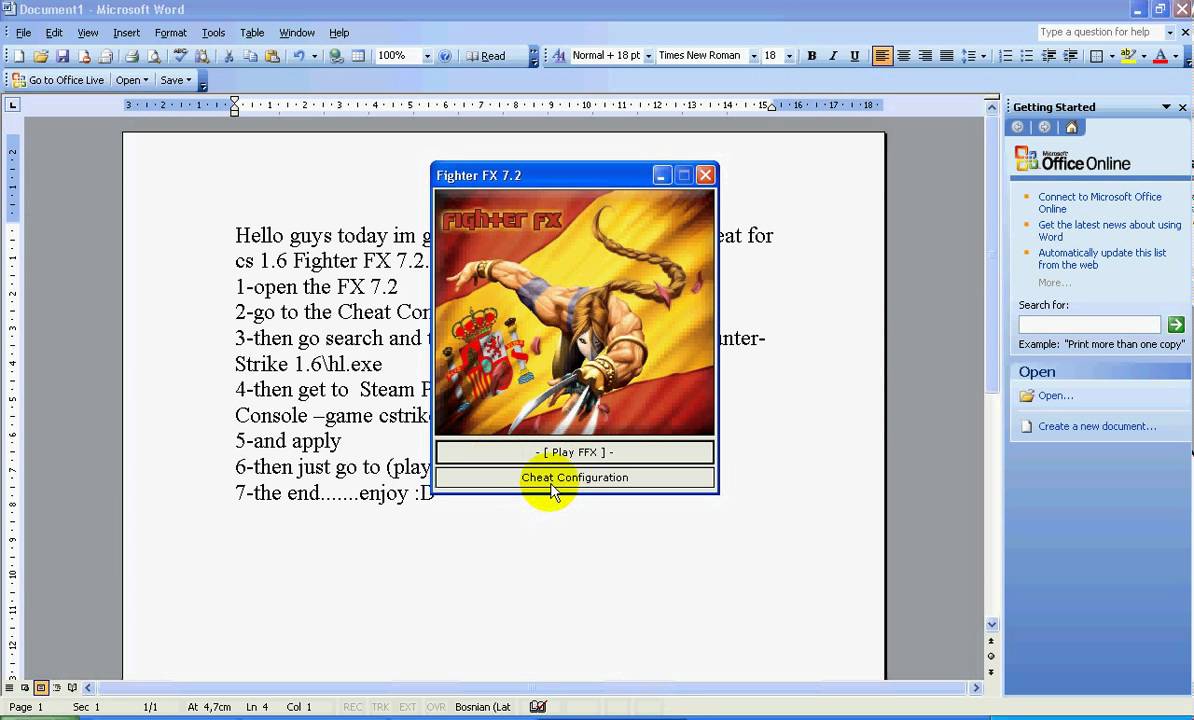Toggle numbered list
Image resolution: width=1194 pixels, height=720 pixels.
(1006, 56)
